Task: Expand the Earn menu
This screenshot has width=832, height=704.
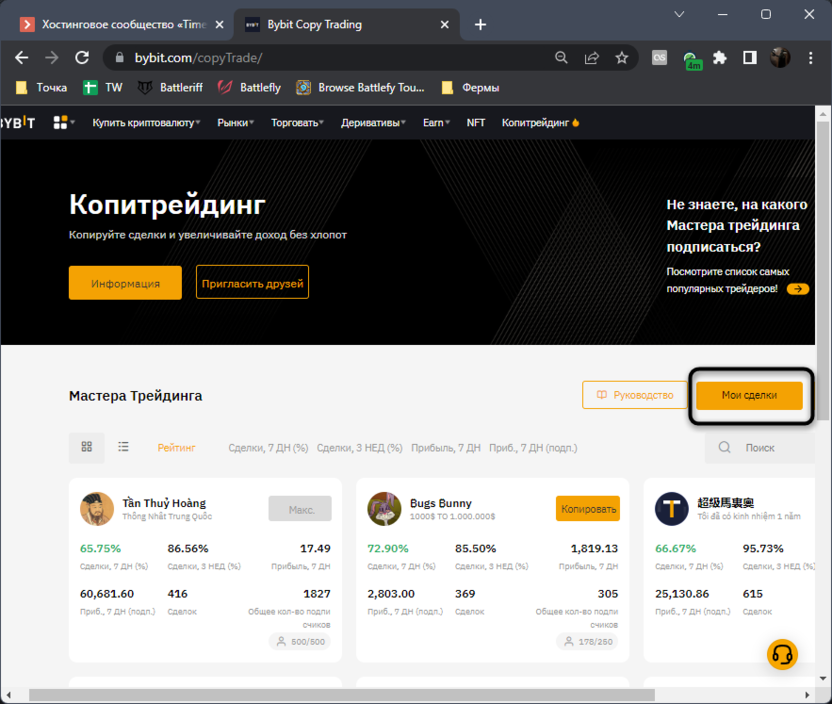Action: click(x=436, y=123)
